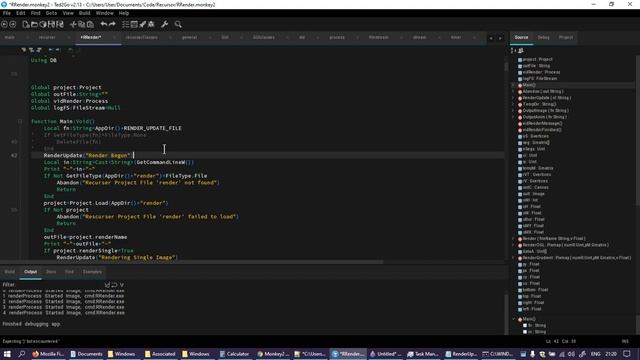Click the rocket build-and-run toolbar icon
This screenshot has height=360, width=640.
pyautogui.click(x=142, y=24)
